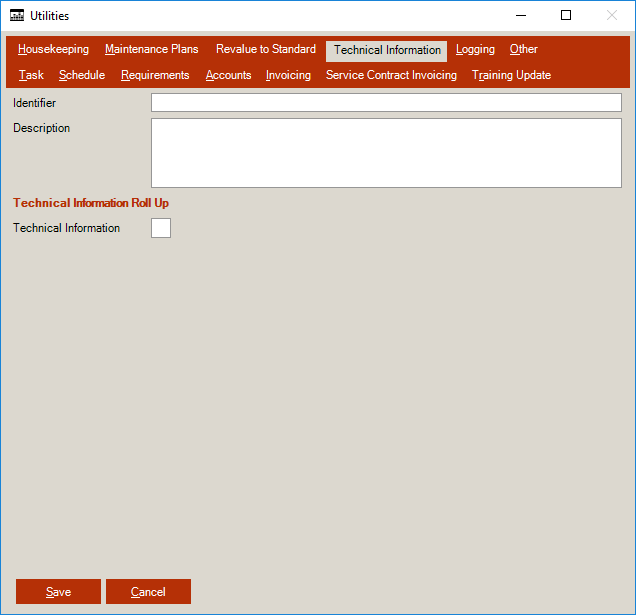Click the Save button
Viewport: 636px width, 615px height.
[58, 592]
